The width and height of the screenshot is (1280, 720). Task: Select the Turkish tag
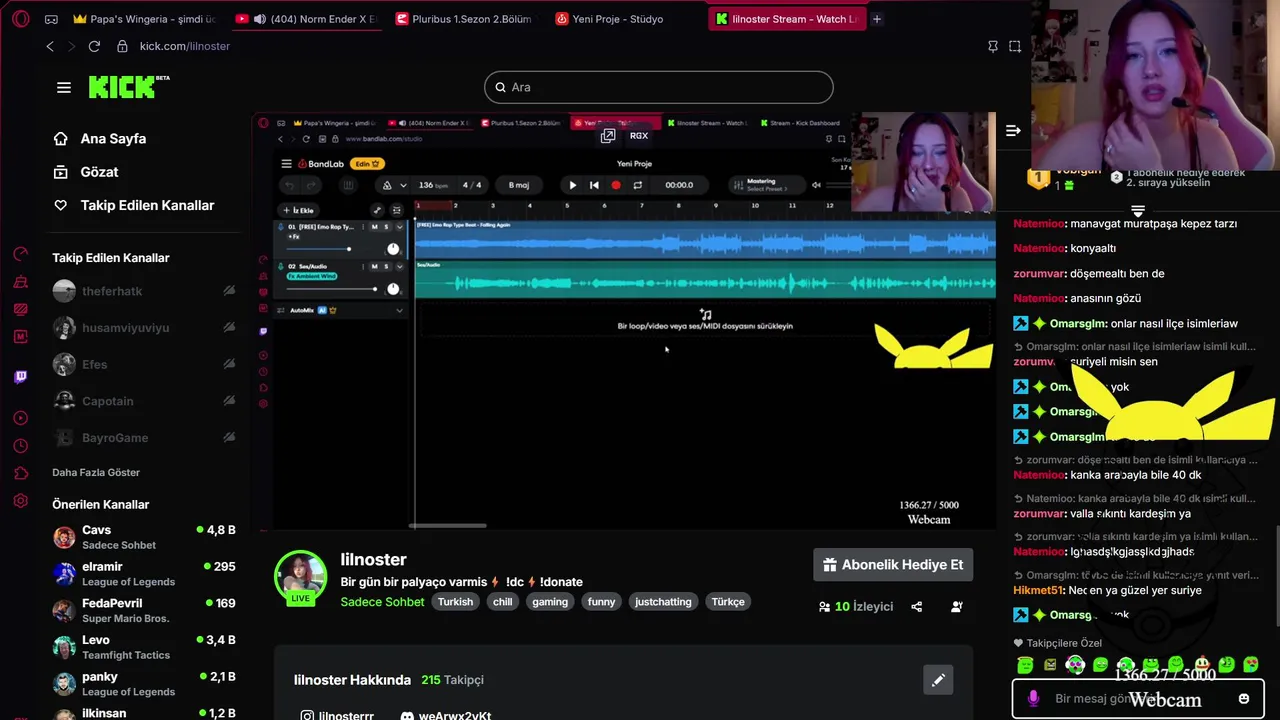coord(455,602)
